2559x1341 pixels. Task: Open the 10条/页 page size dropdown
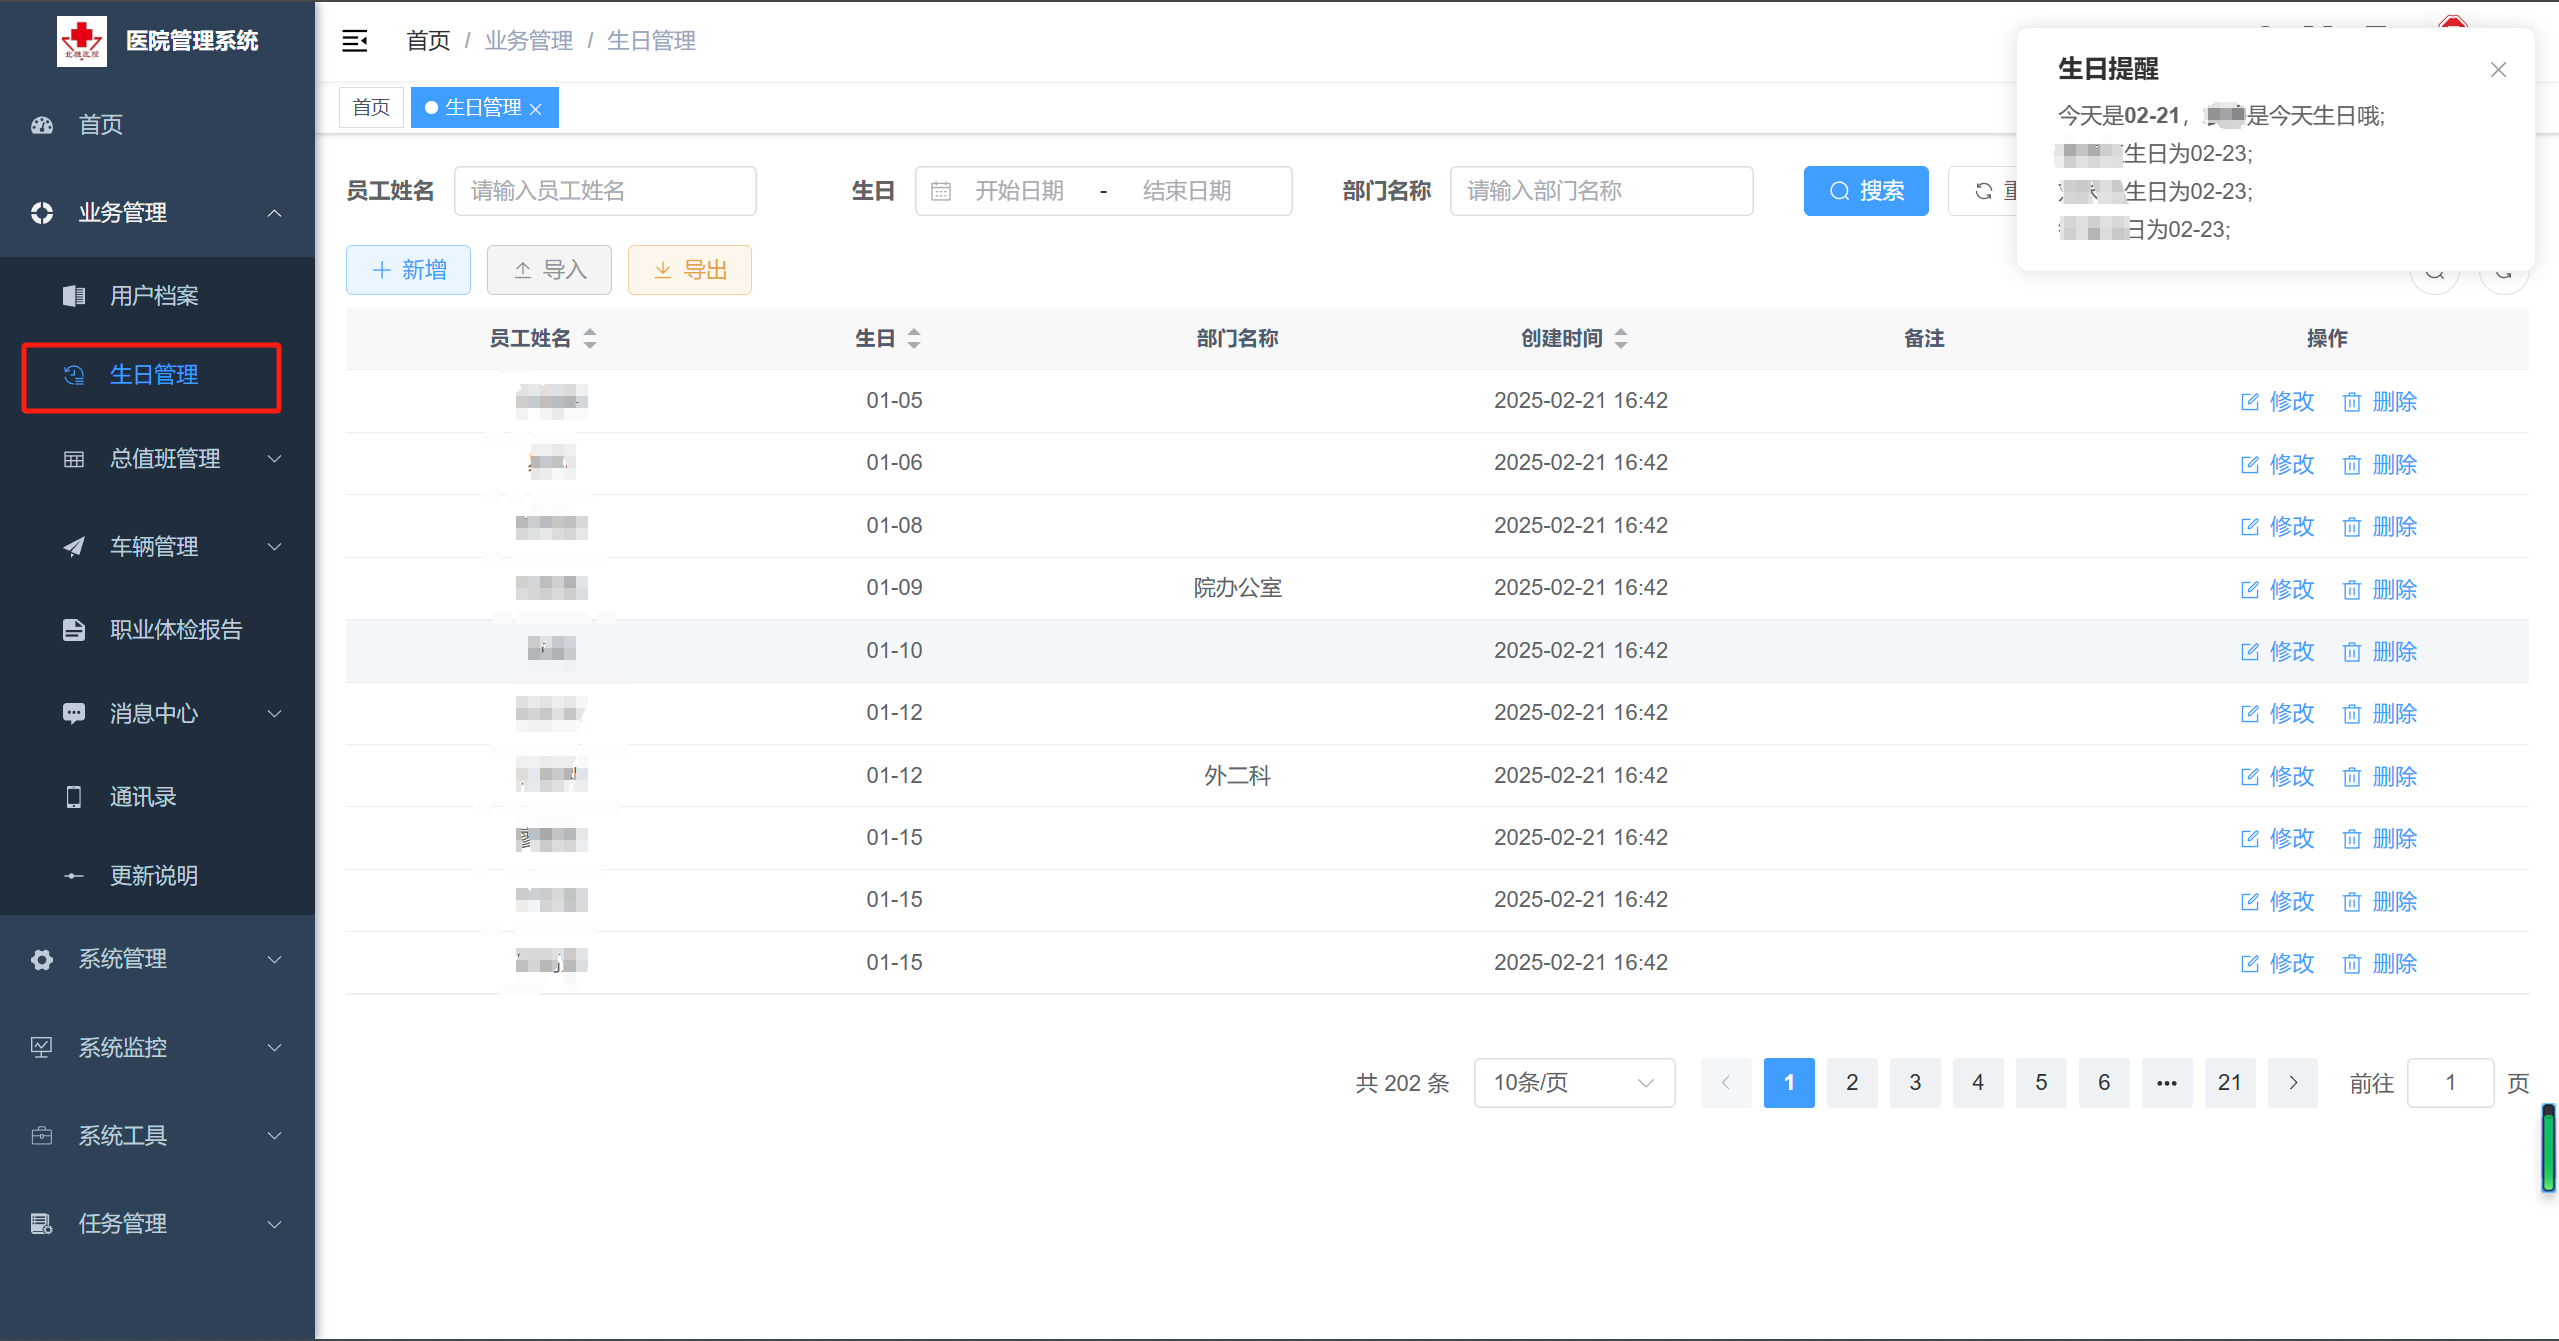pos(1573,1083)
